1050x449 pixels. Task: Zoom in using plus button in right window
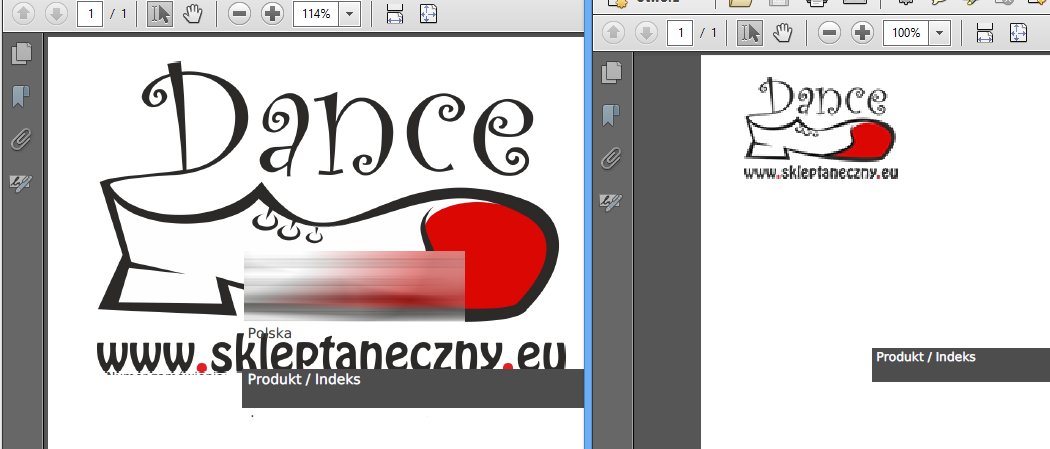point(862,33)
